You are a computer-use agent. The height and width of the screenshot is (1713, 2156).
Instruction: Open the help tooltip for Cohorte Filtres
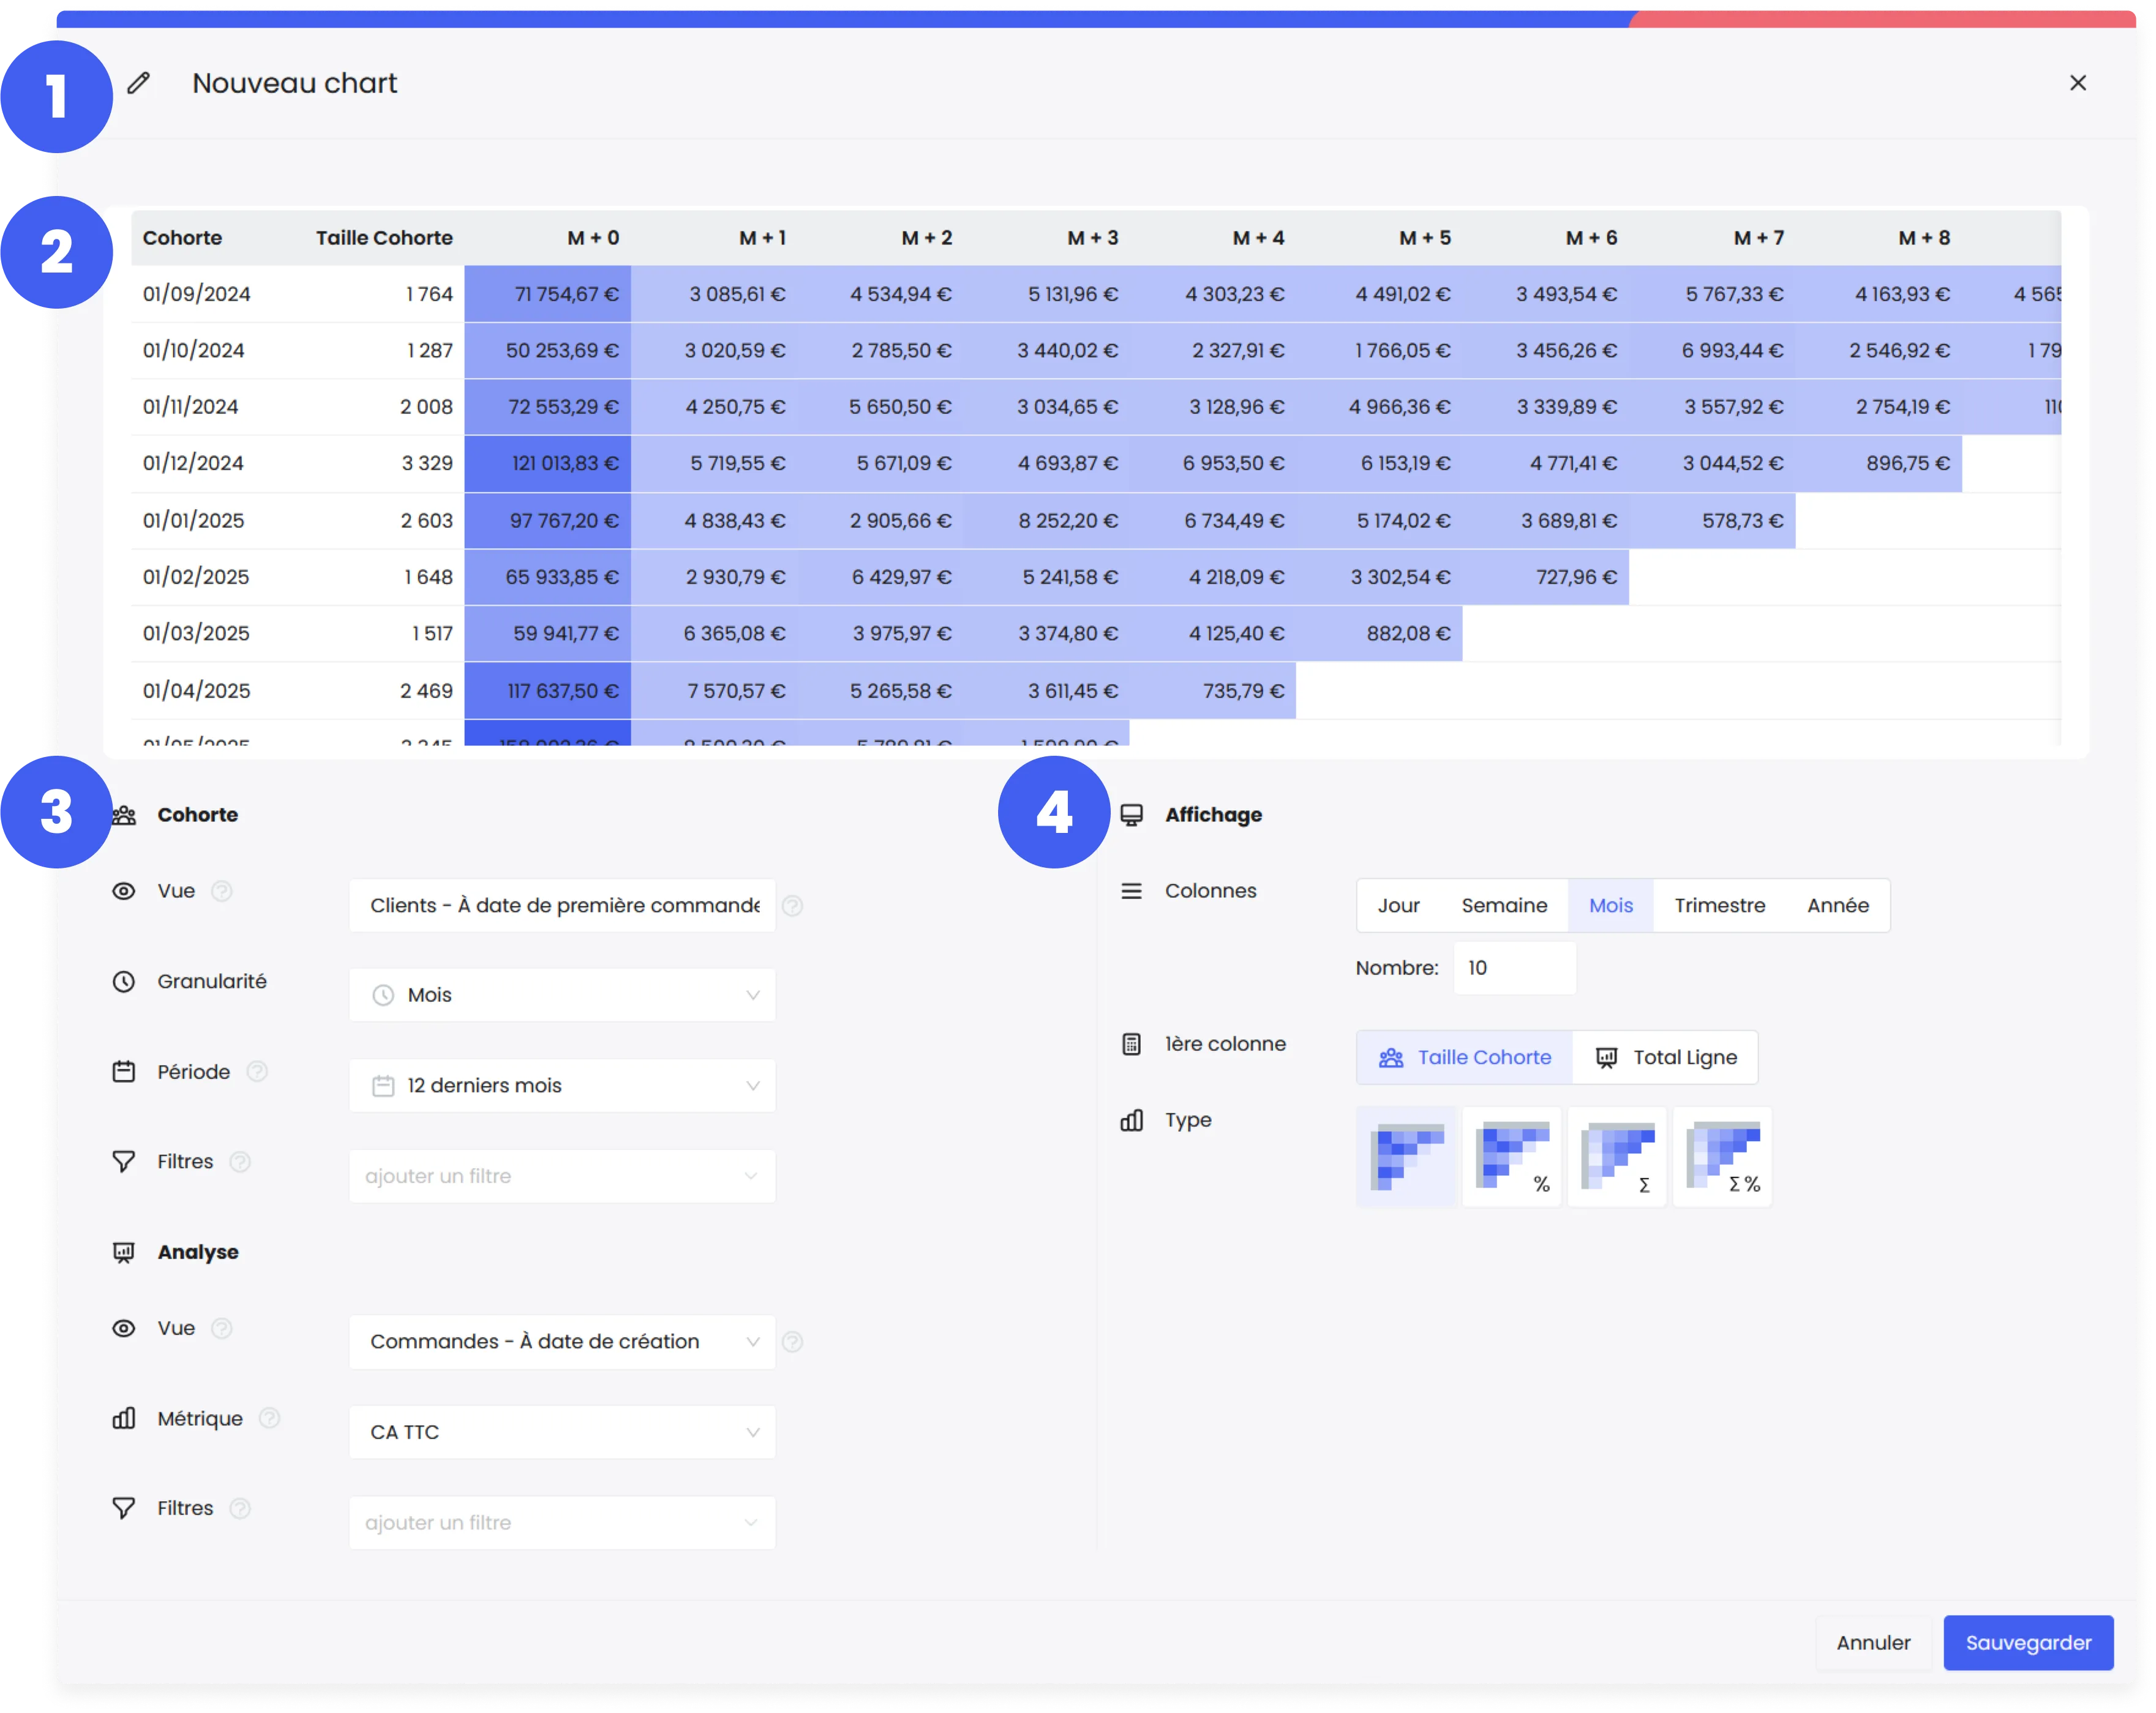click(x=240, y=1162)
